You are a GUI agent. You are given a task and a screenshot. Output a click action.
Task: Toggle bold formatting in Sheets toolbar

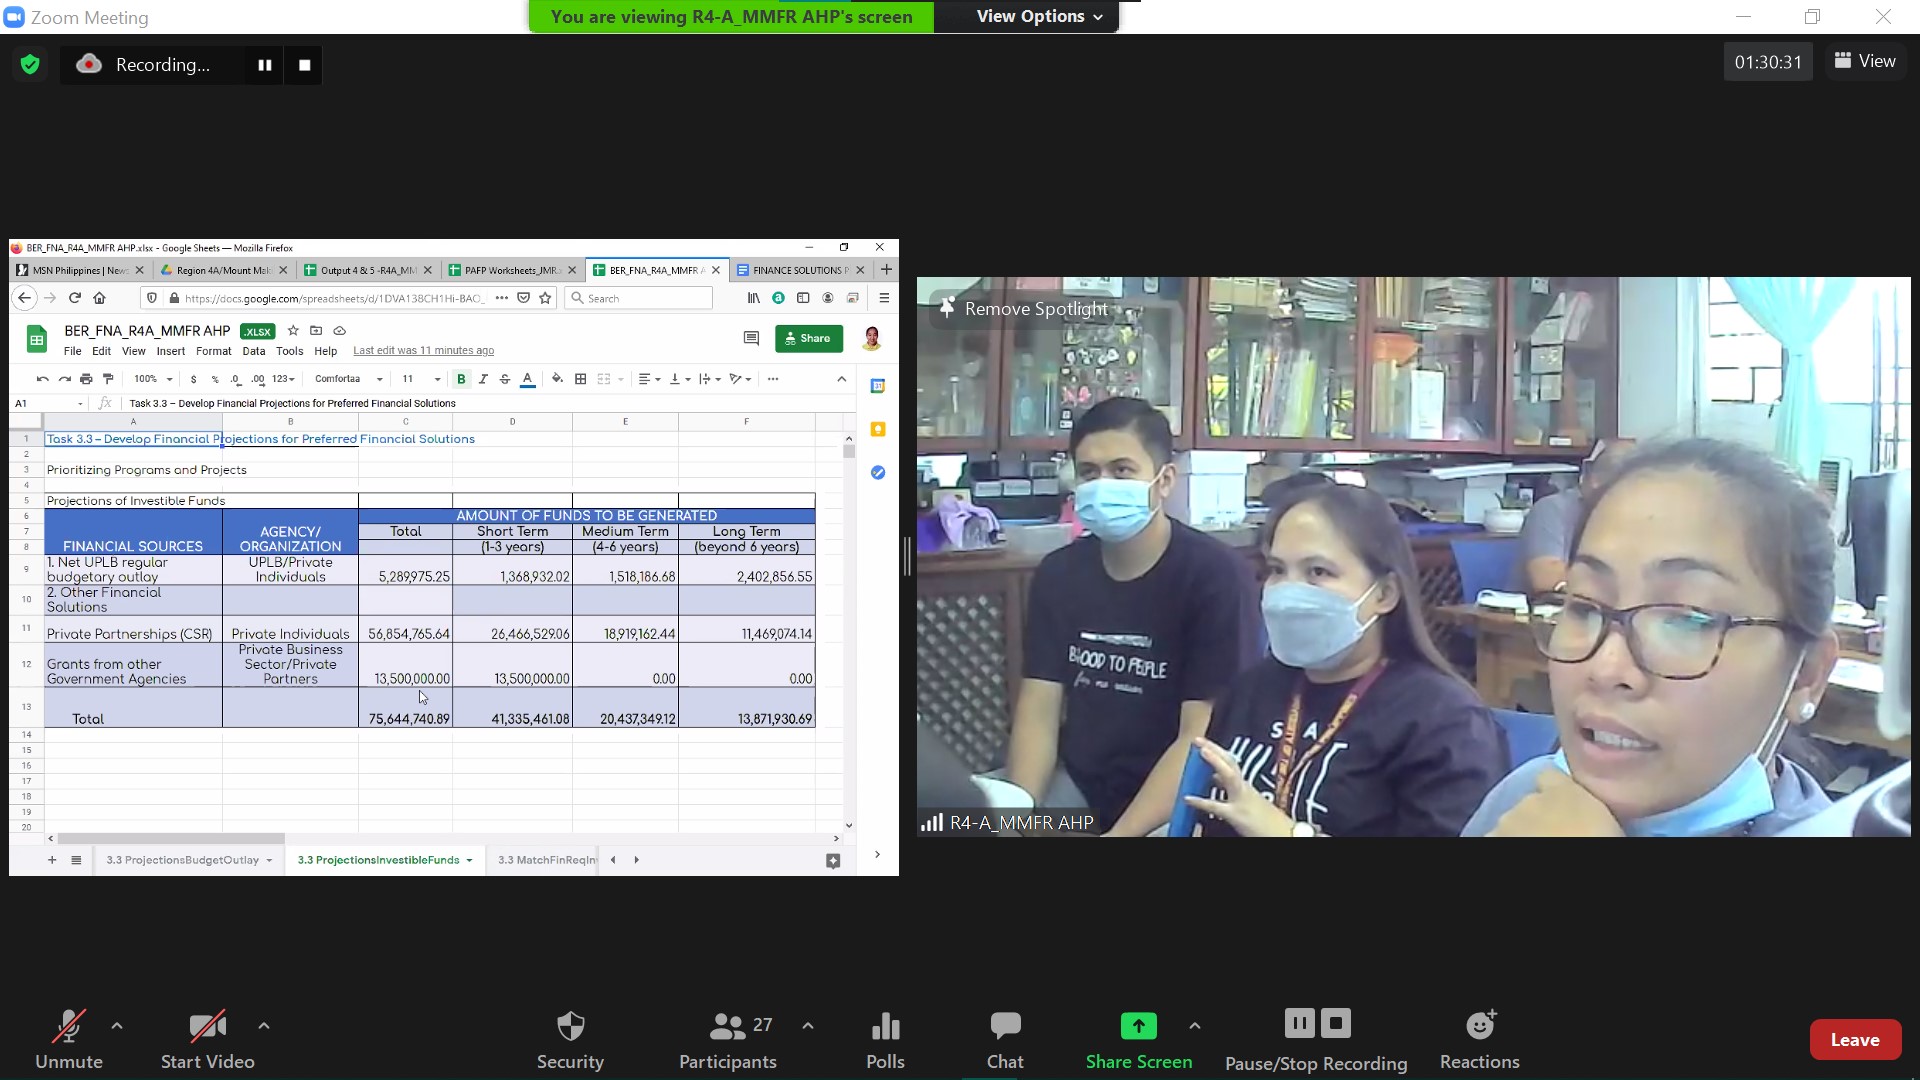[x=461, y=379]
